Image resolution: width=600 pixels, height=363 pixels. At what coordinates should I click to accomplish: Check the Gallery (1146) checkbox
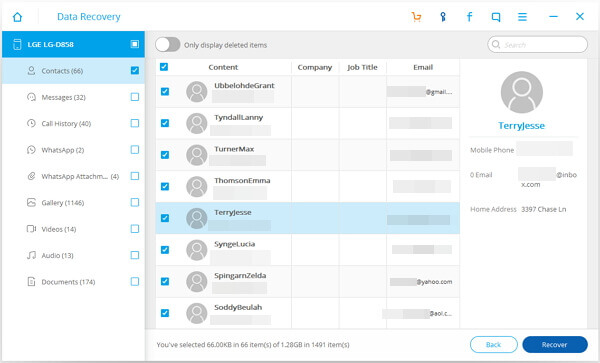click(135, 202)
